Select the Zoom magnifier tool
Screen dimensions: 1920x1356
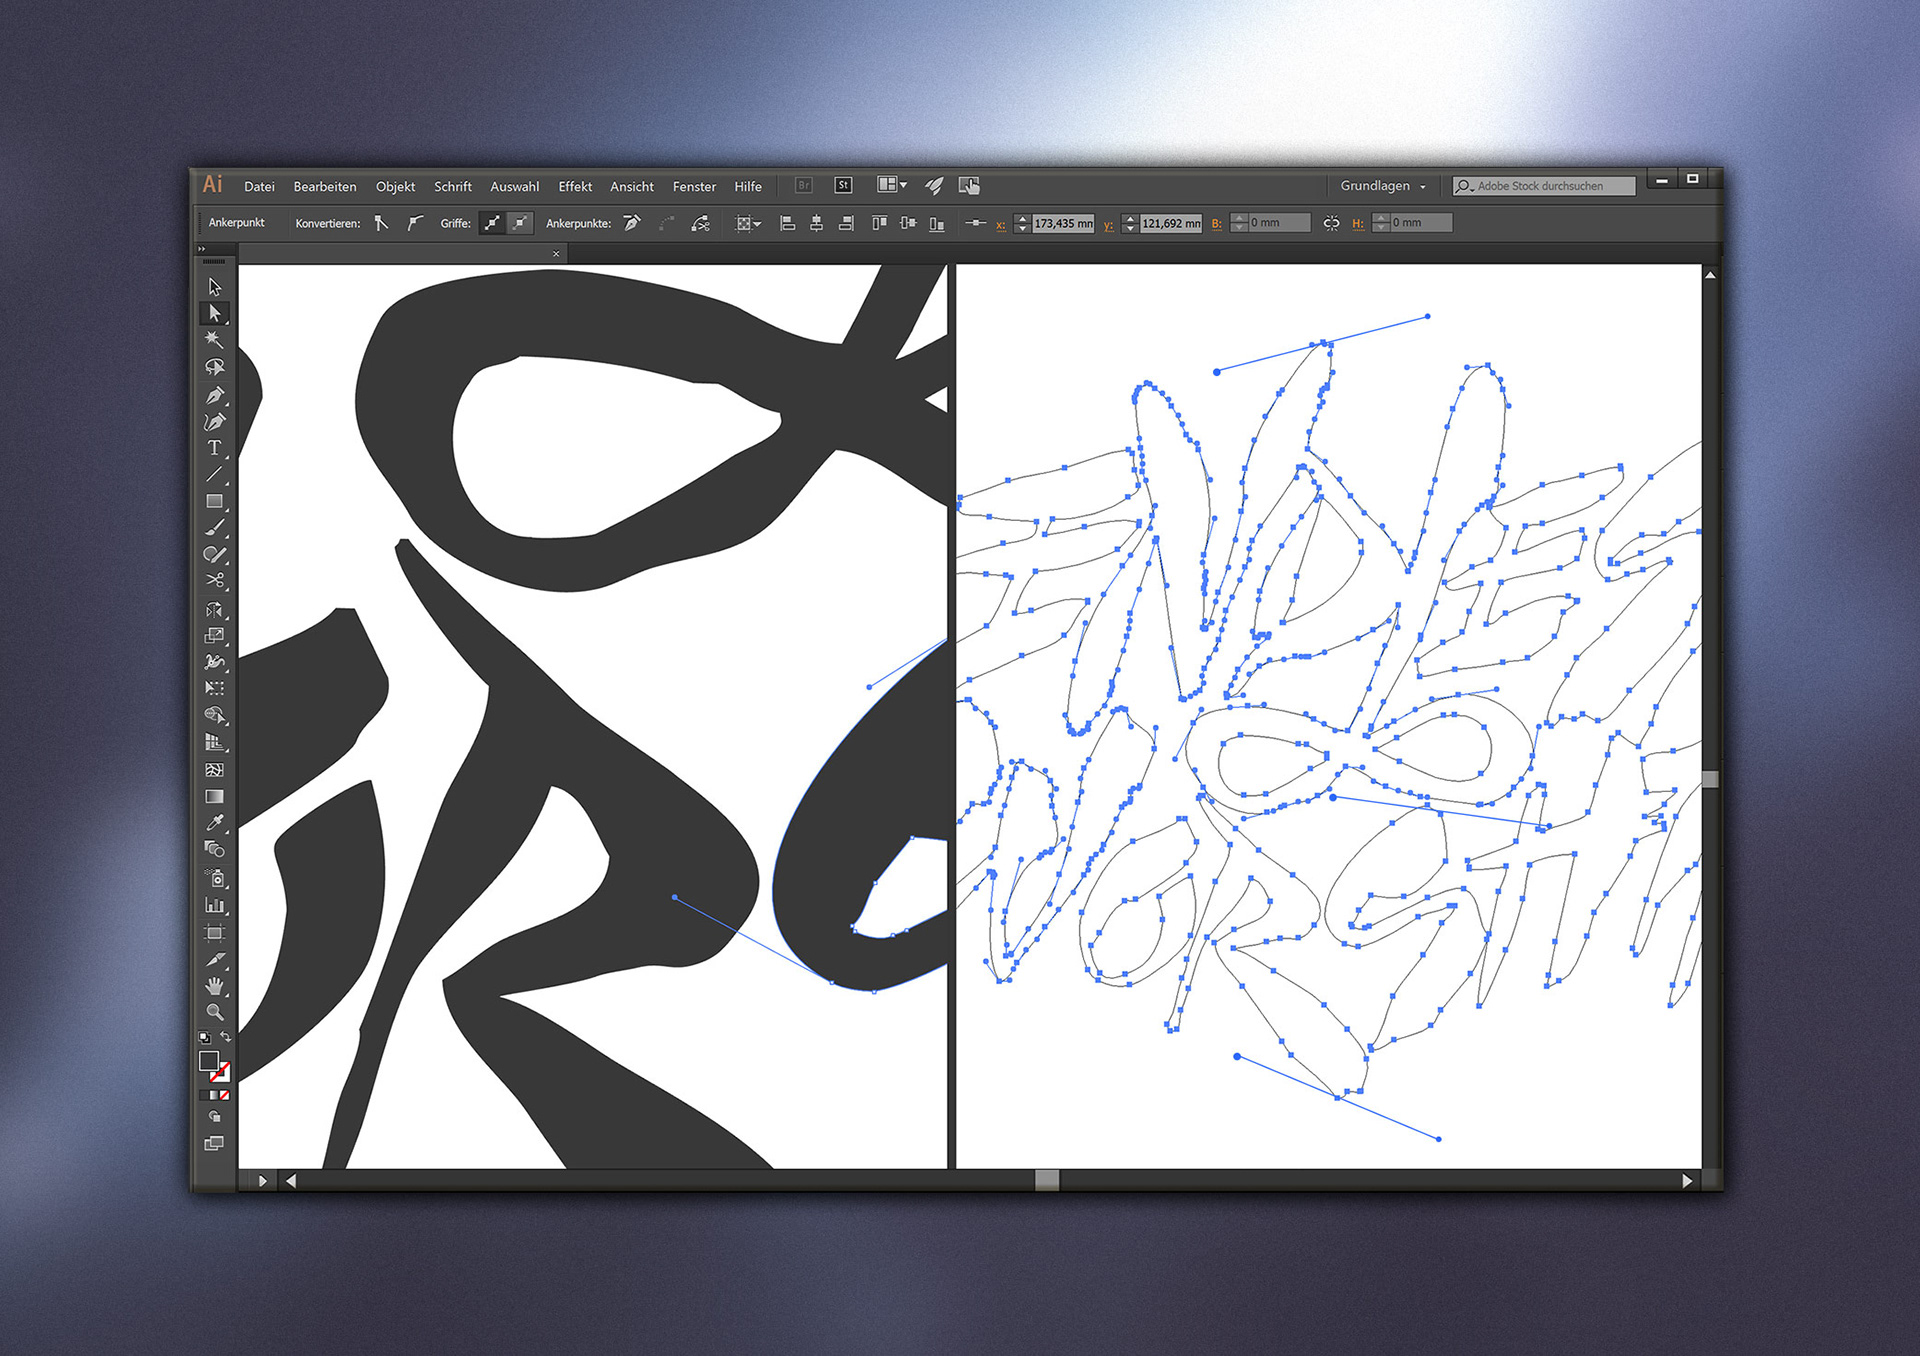pos(214,1012)
